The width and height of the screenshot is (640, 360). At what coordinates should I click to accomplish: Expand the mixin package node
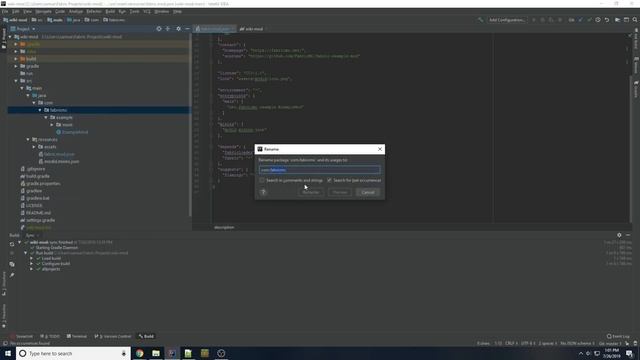point(52,125)
